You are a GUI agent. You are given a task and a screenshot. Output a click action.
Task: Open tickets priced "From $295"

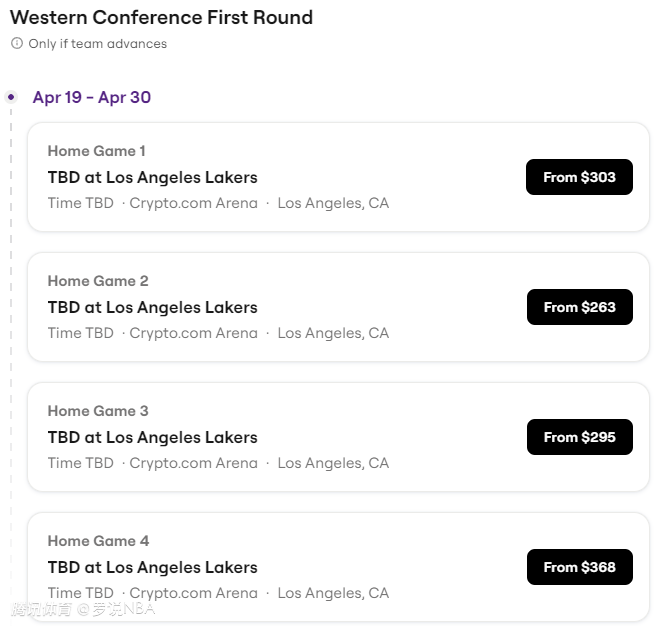click(x=579, y=437)
